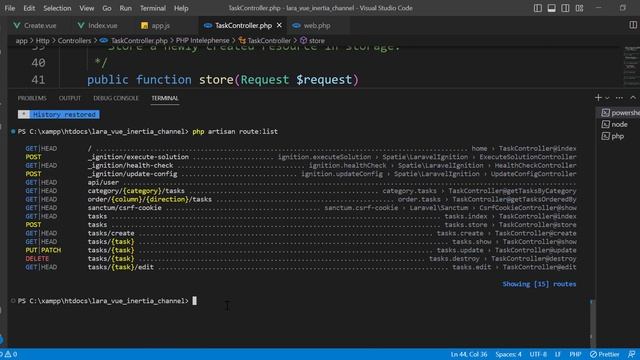Viewport: 640px width, 360px height.
Task: Open the File menu
Action: (10, 8)
